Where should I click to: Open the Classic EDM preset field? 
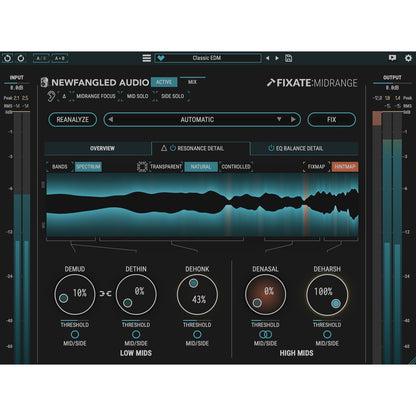(x=208, y=58)
